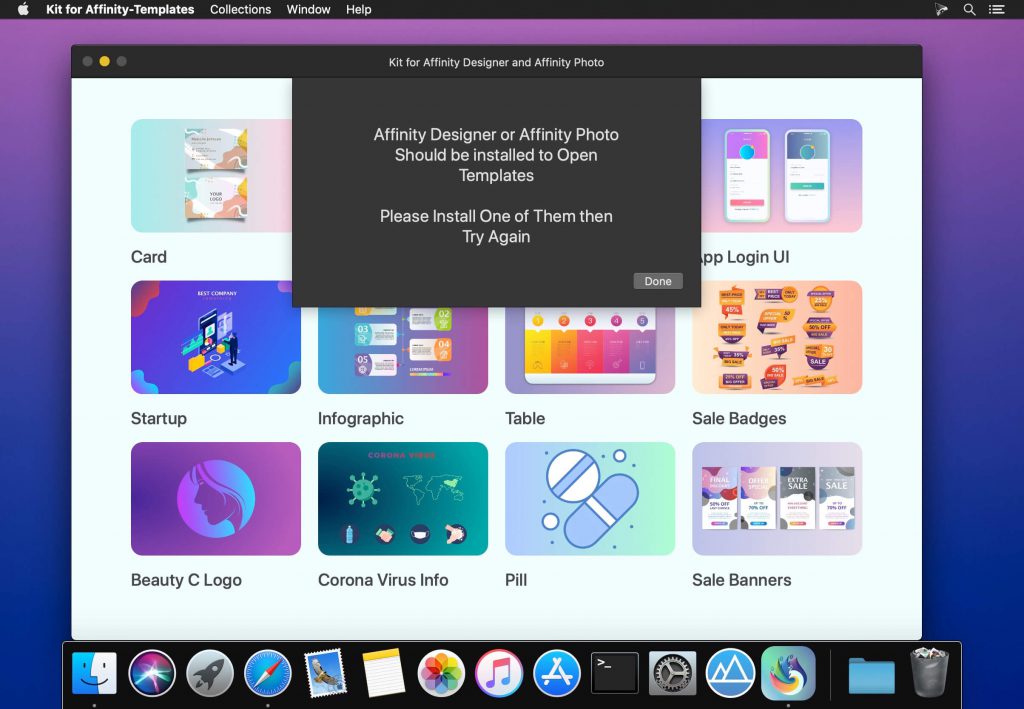Open the App Store from the Dock
This screenshot has width=1024, height=709.
(x=557, y=672)
